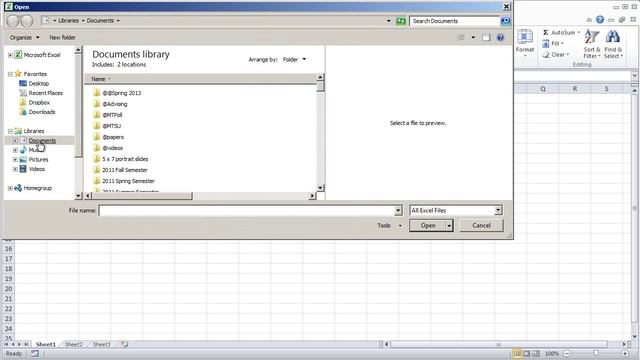Click Libraries in address bar path
The image size is (640, 360).
(68, 20)
